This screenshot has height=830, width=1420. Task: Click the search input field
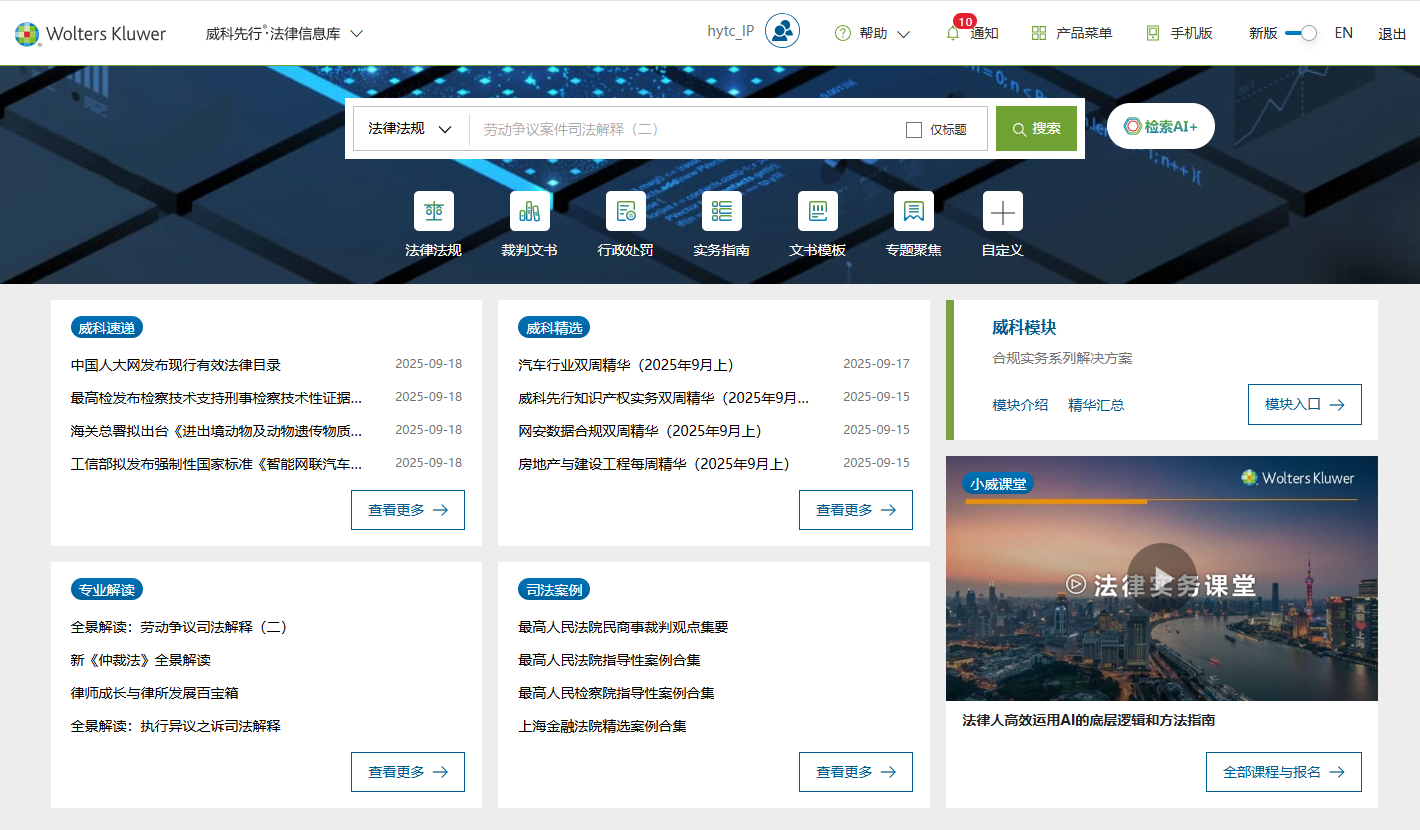pyautogui.click(x=685, y=129)
